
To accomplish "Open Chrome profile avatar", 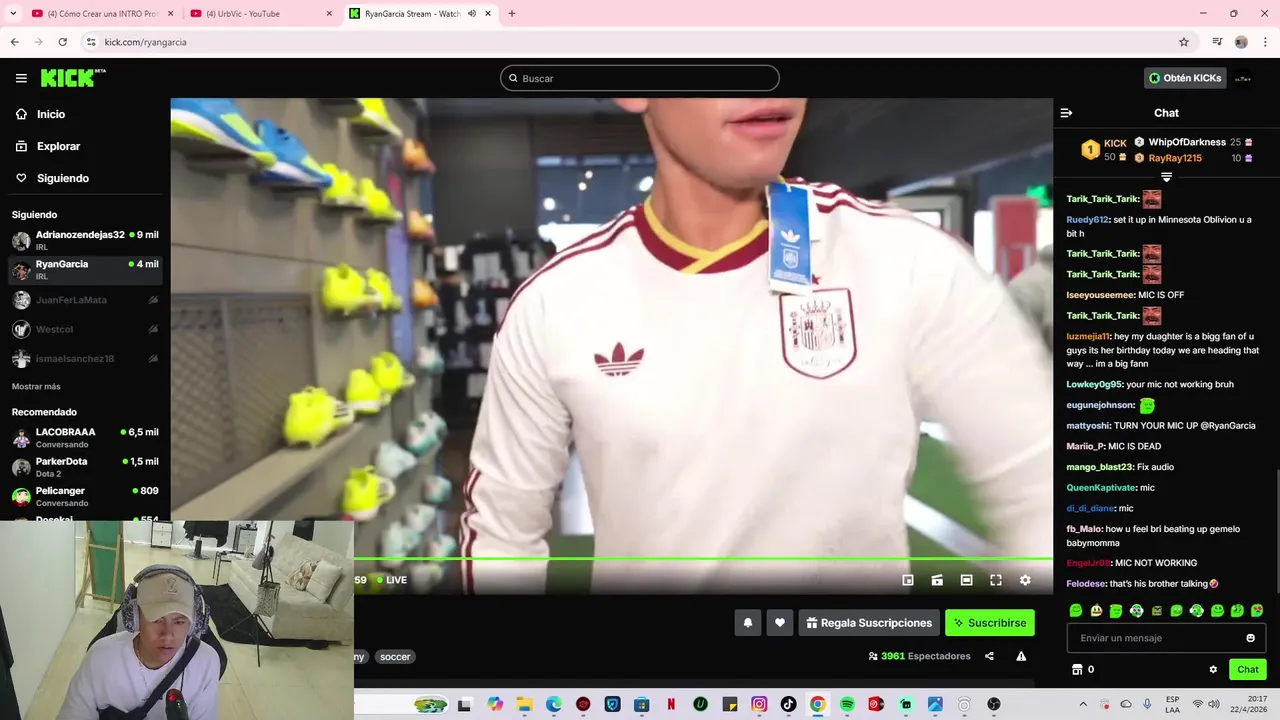I will click(1241, 42).
